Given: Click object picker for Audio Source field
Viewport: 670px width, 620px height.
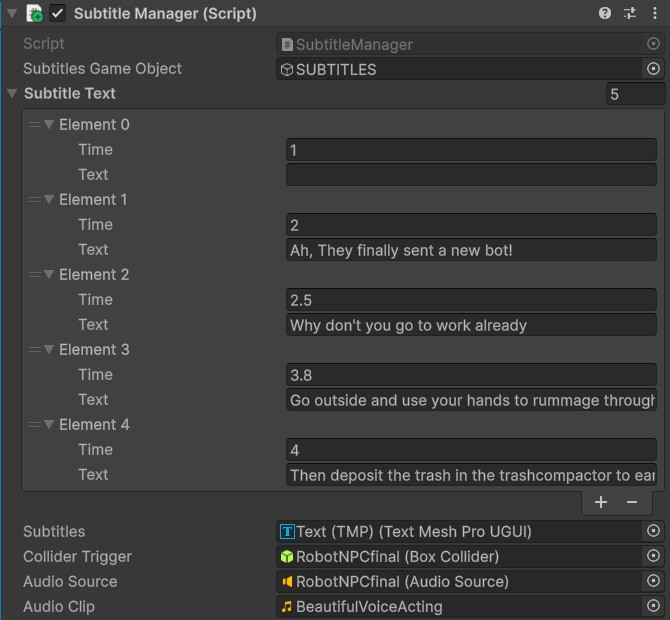Looking at the screenshot, I should point(653,581).
